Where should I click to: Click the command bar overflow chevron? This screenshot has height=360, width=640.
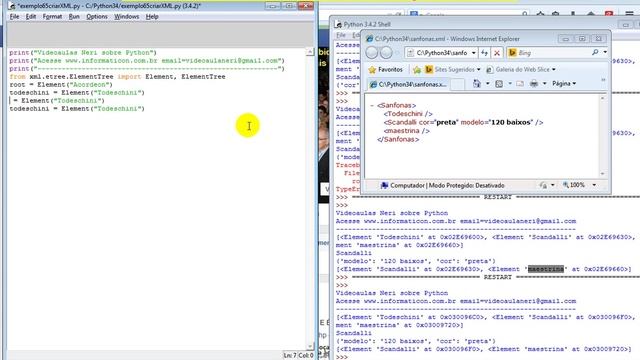point(603,80)
